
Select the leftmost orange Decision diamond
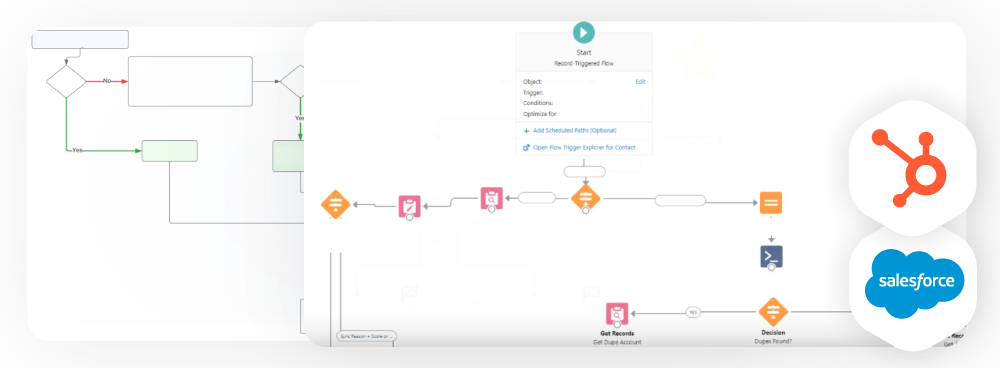(336, 205)
